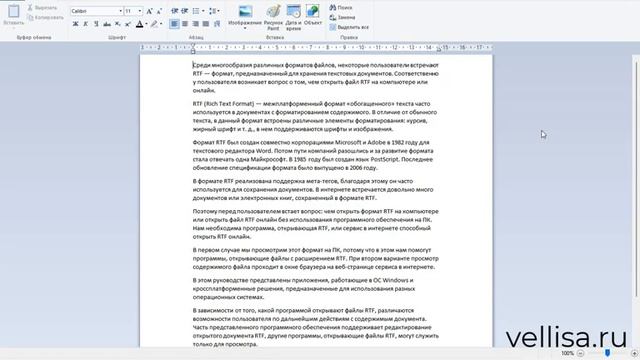Toggle underline Ч formatting
640x360 pixels.
pos(96,24)
